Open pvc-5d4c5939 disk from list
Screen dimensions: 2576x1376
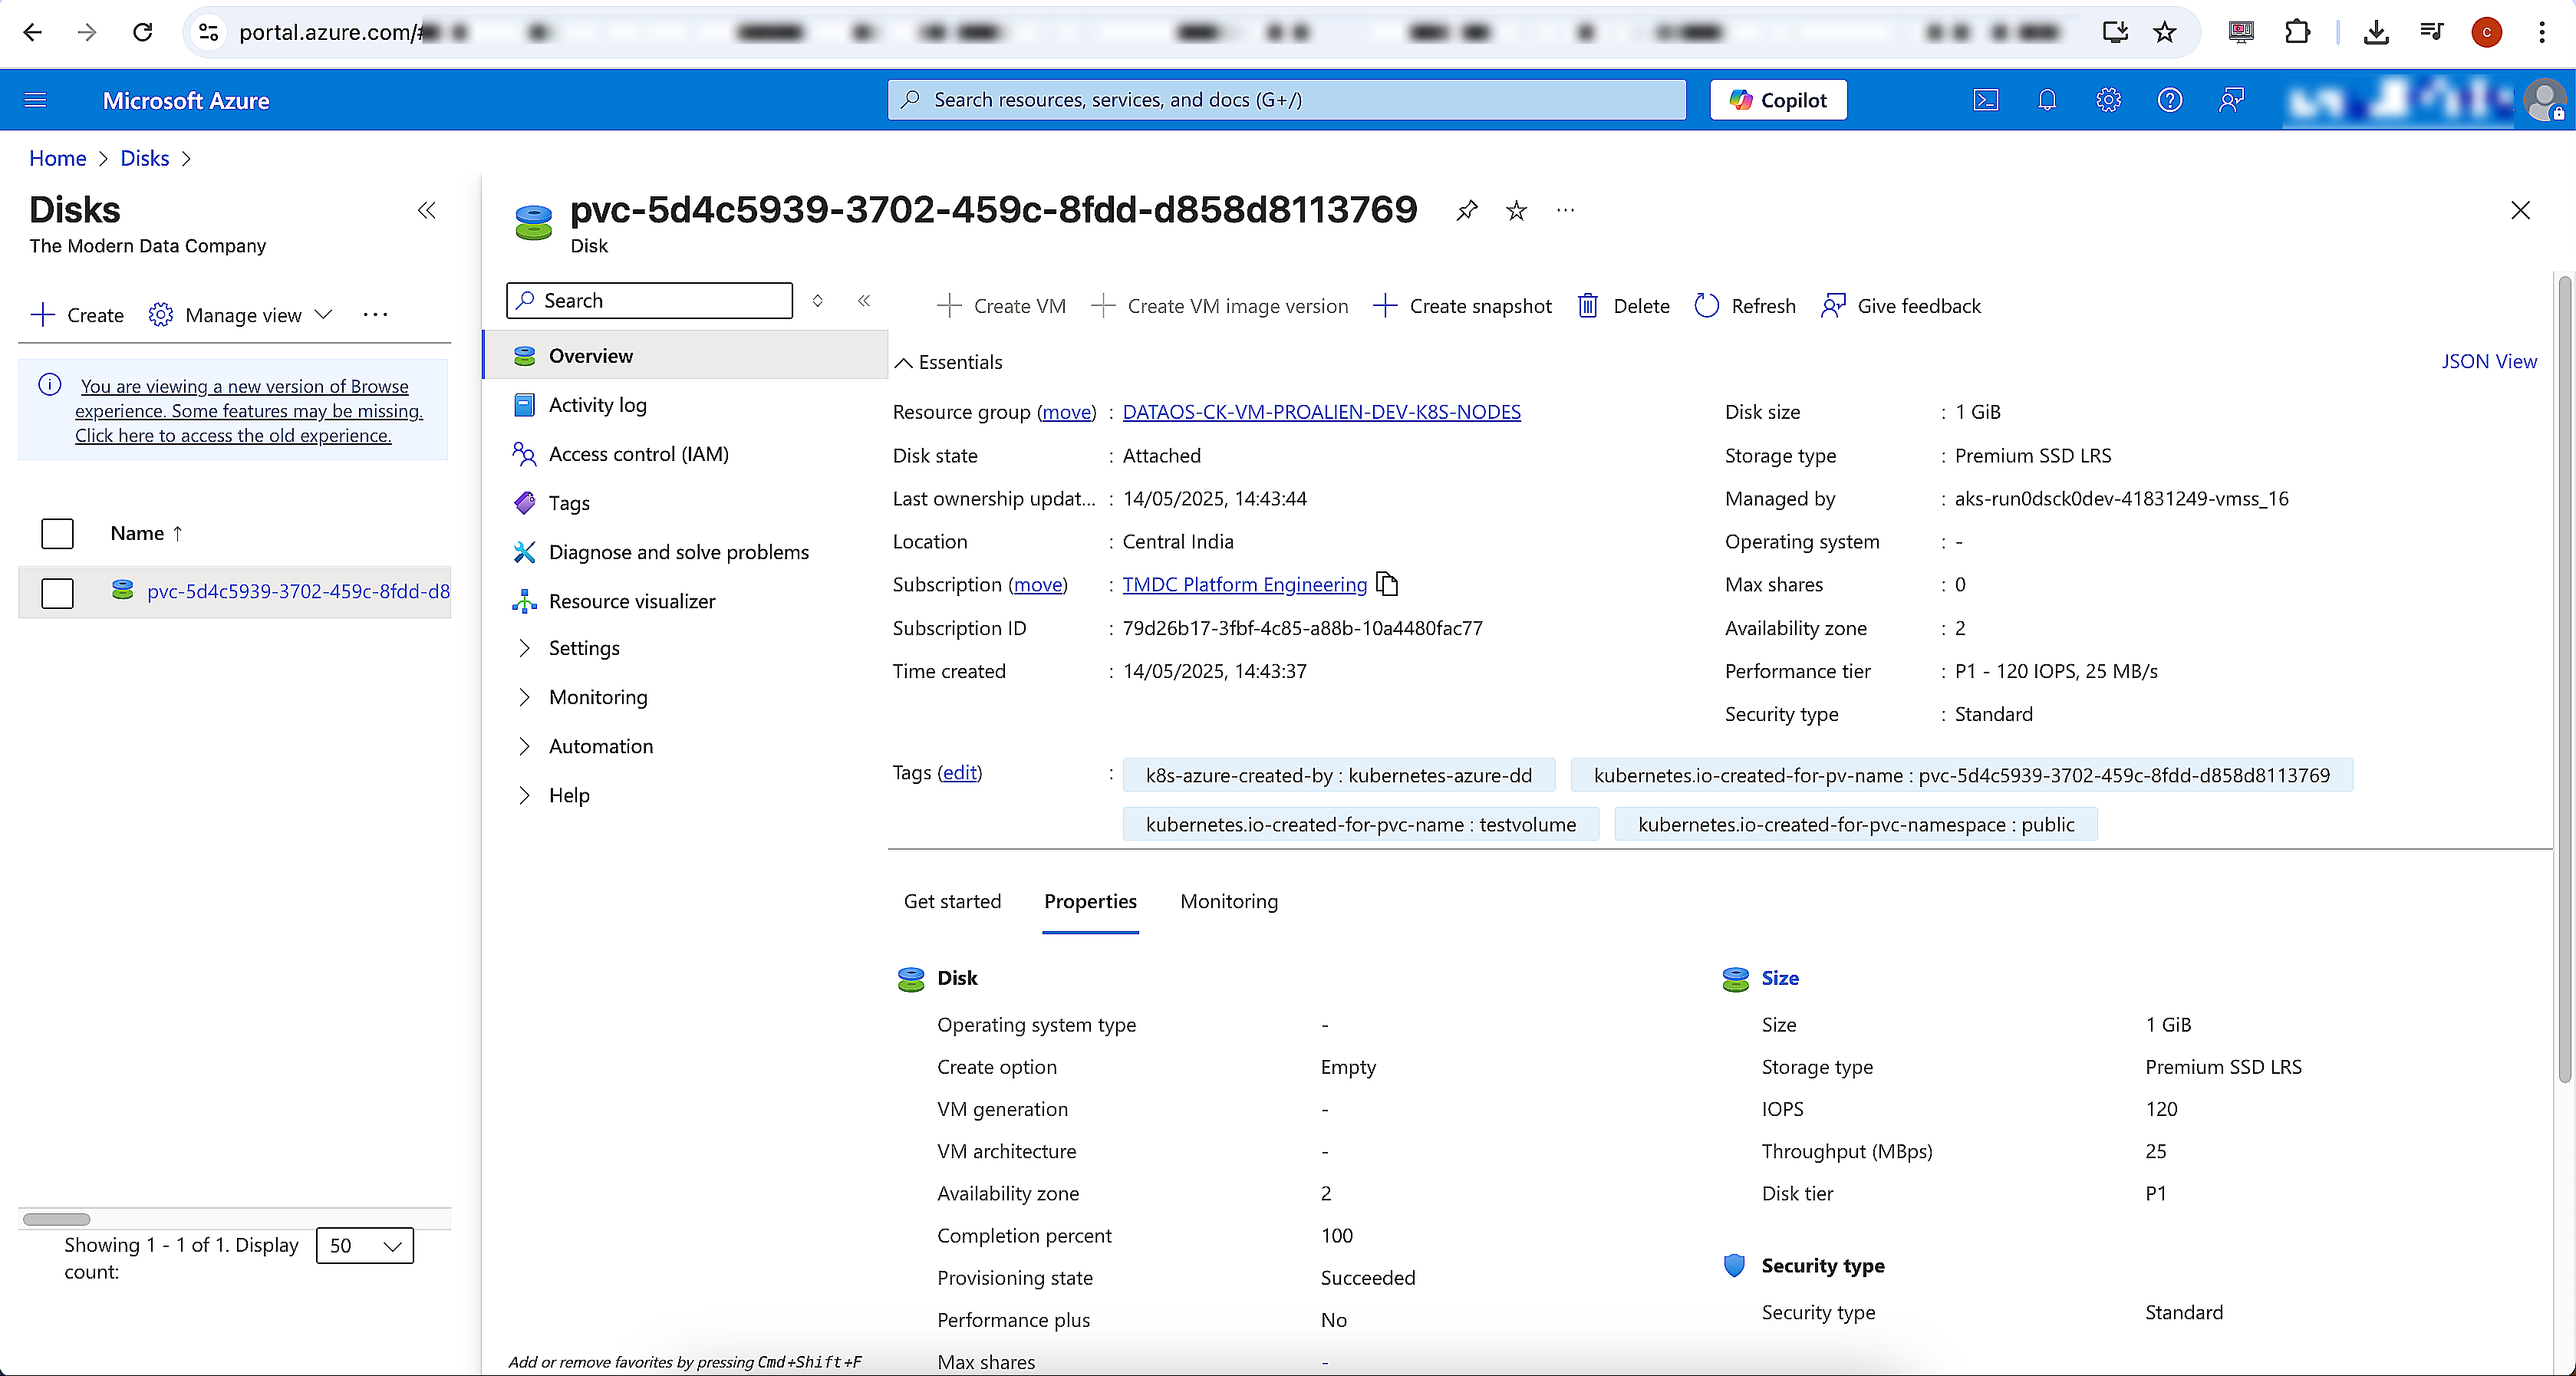coord(298,591)
